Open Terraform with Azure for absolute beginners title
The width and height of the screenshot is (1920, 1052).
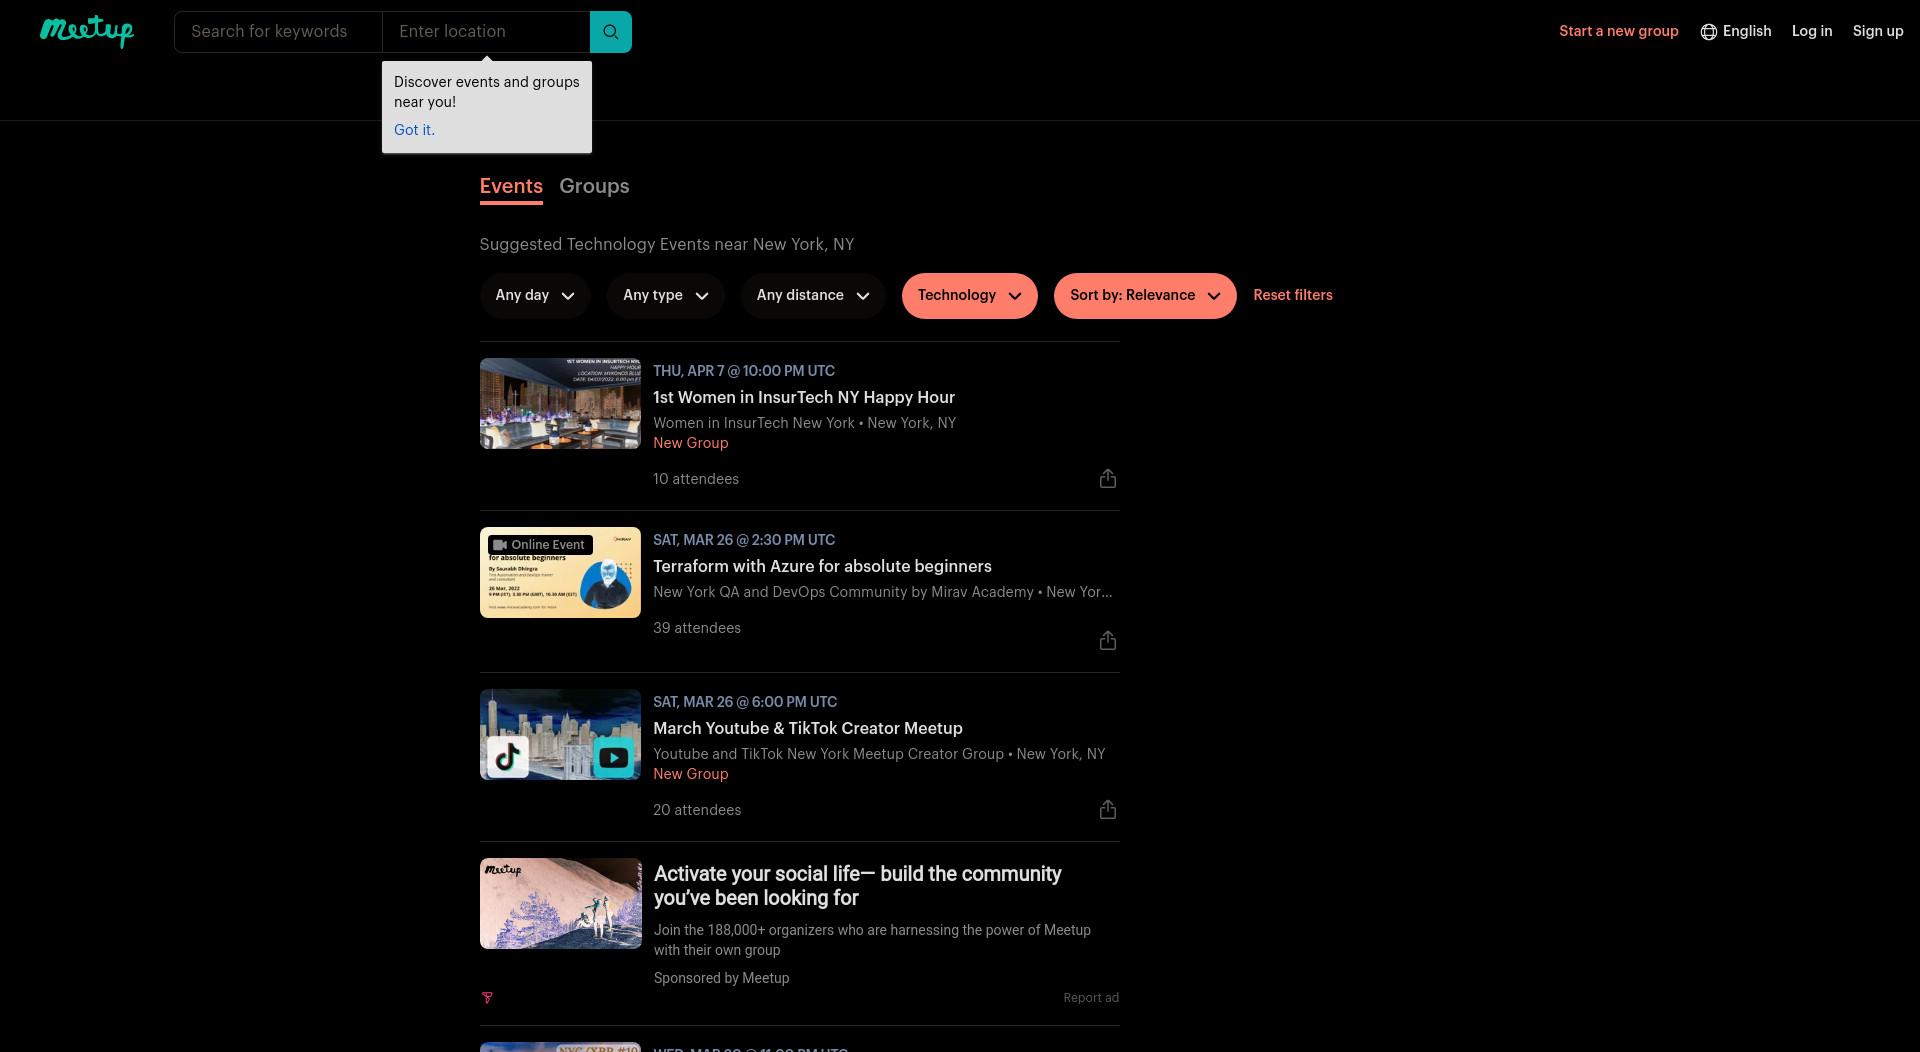(822, 567)
